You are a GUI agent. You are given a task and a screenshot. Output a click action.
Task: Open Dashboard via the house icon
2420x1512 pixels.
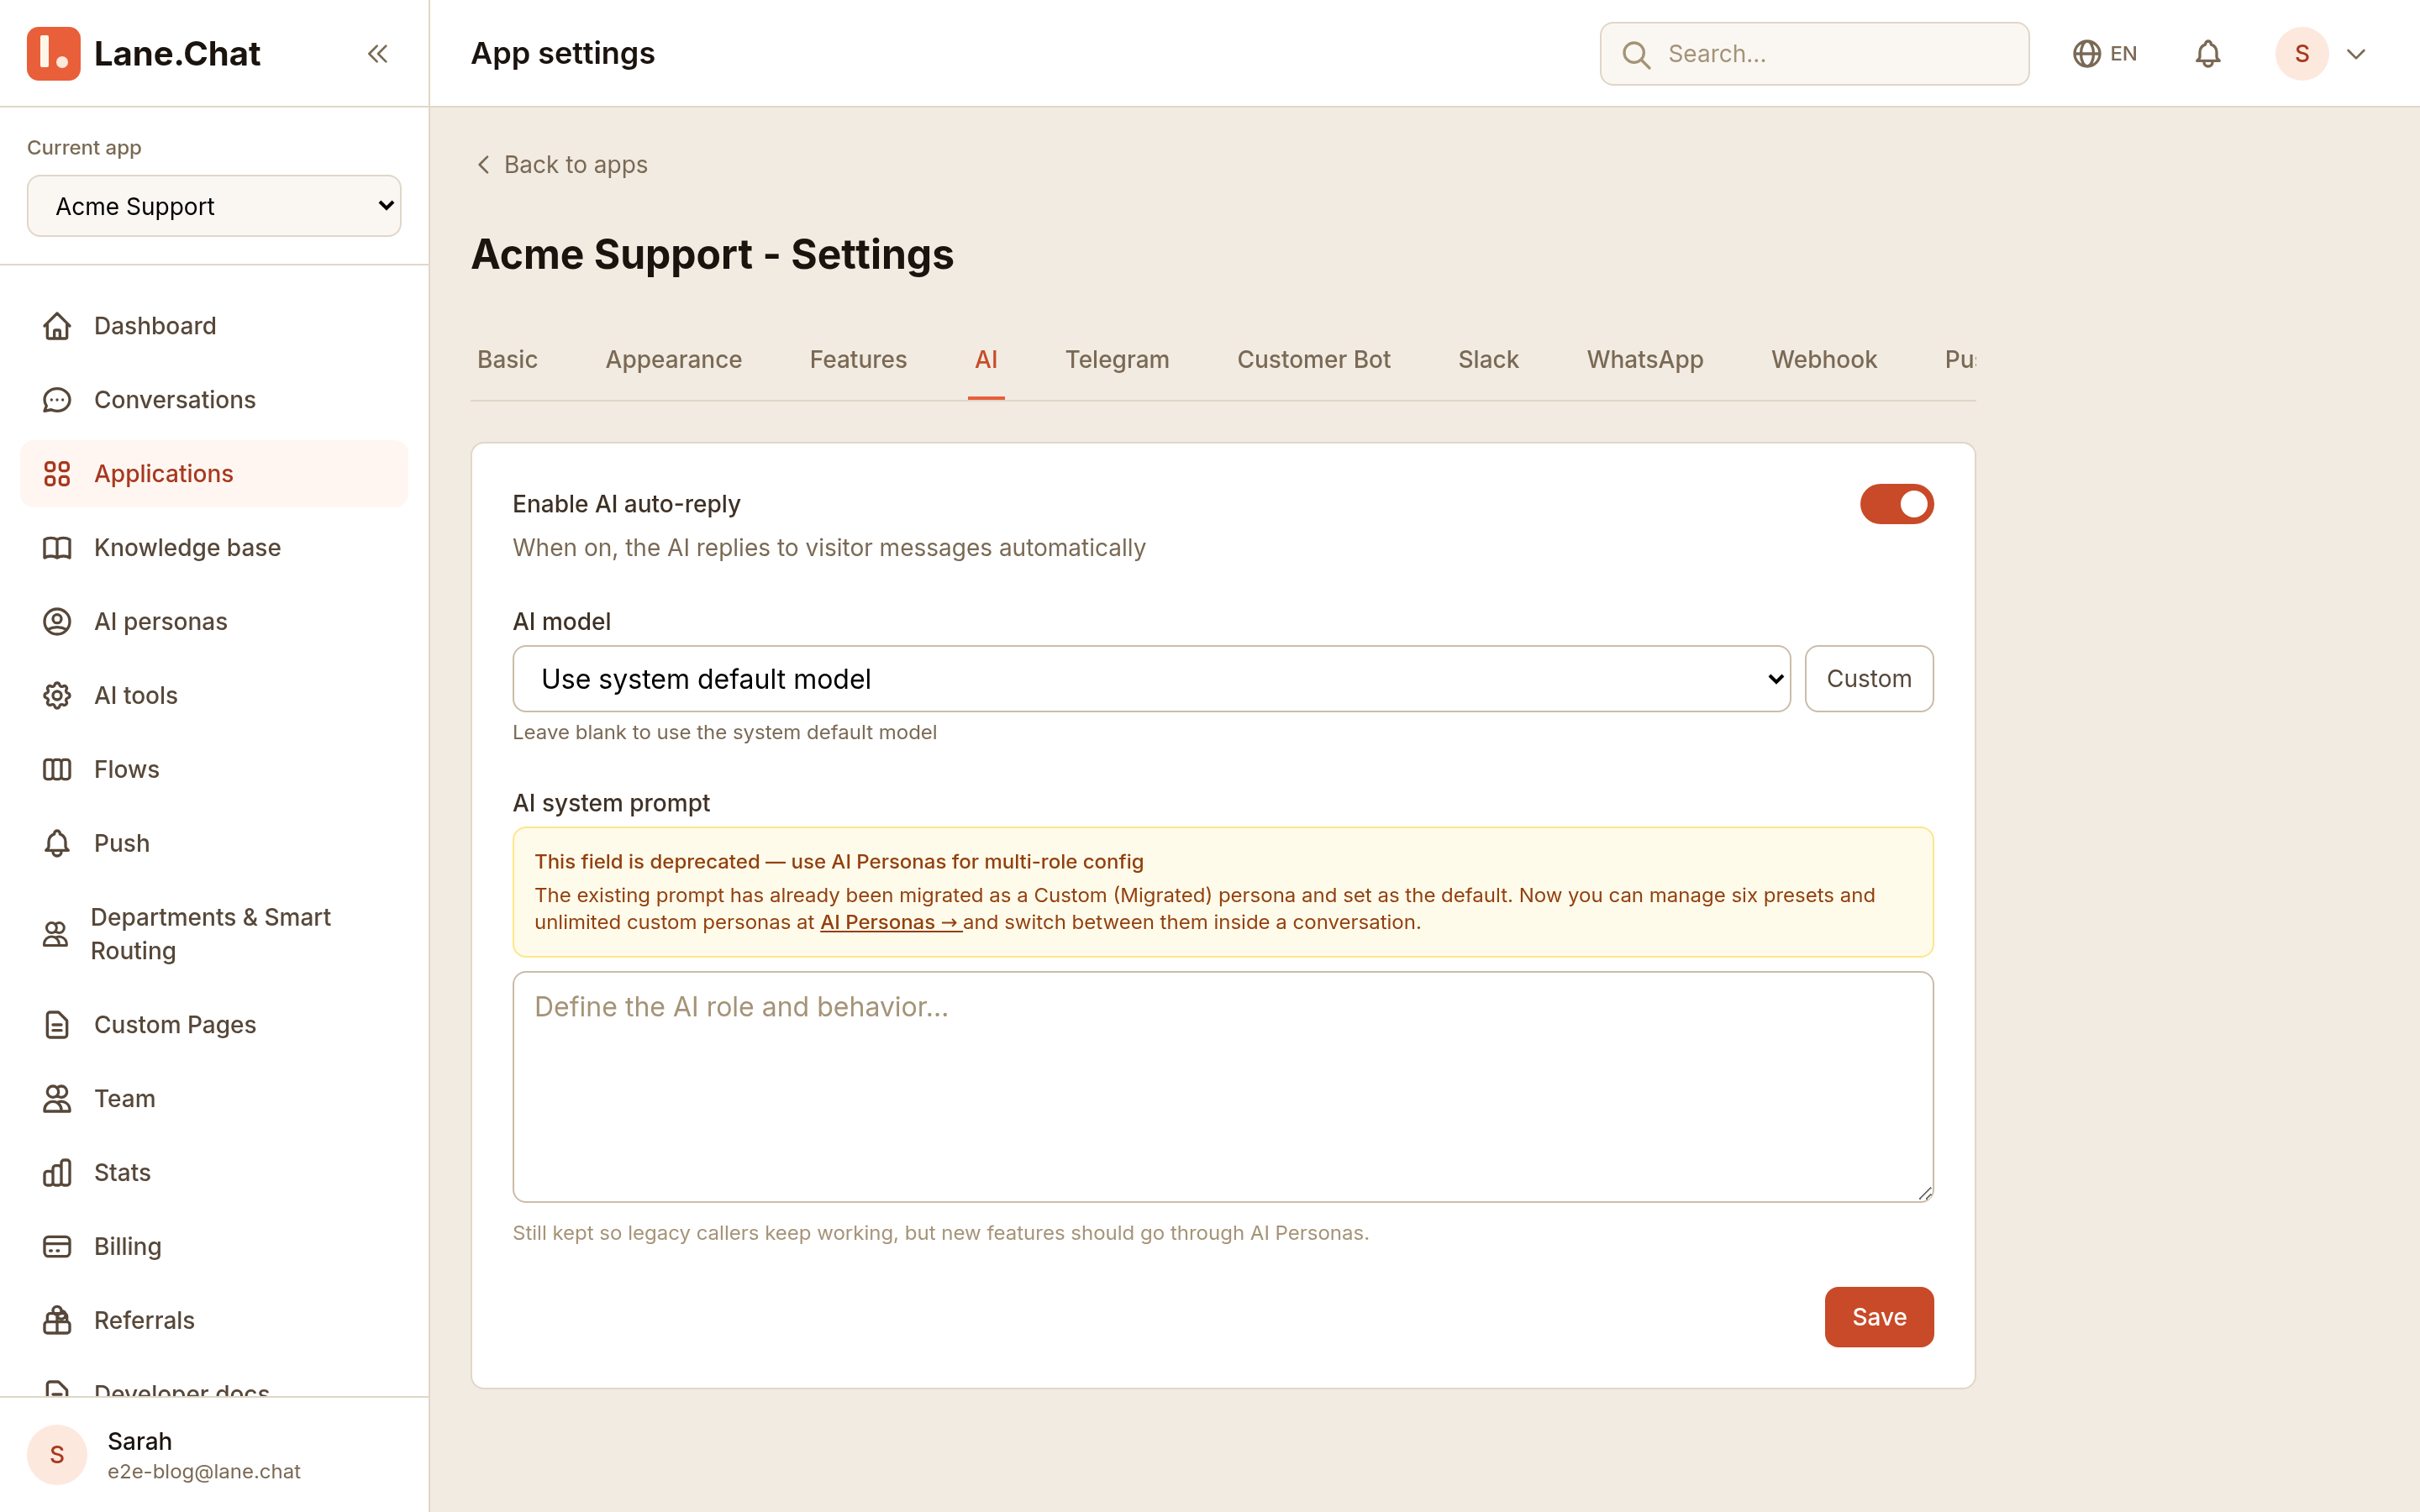click(57, 326)
